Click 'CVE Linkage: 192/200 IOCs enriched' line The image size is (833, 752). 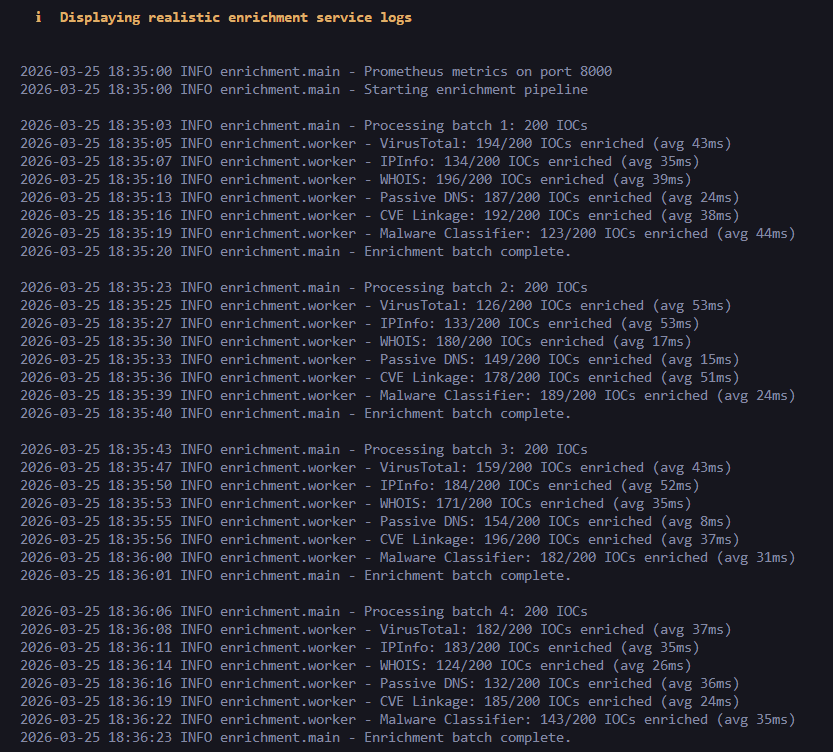(x=380, y=216)
